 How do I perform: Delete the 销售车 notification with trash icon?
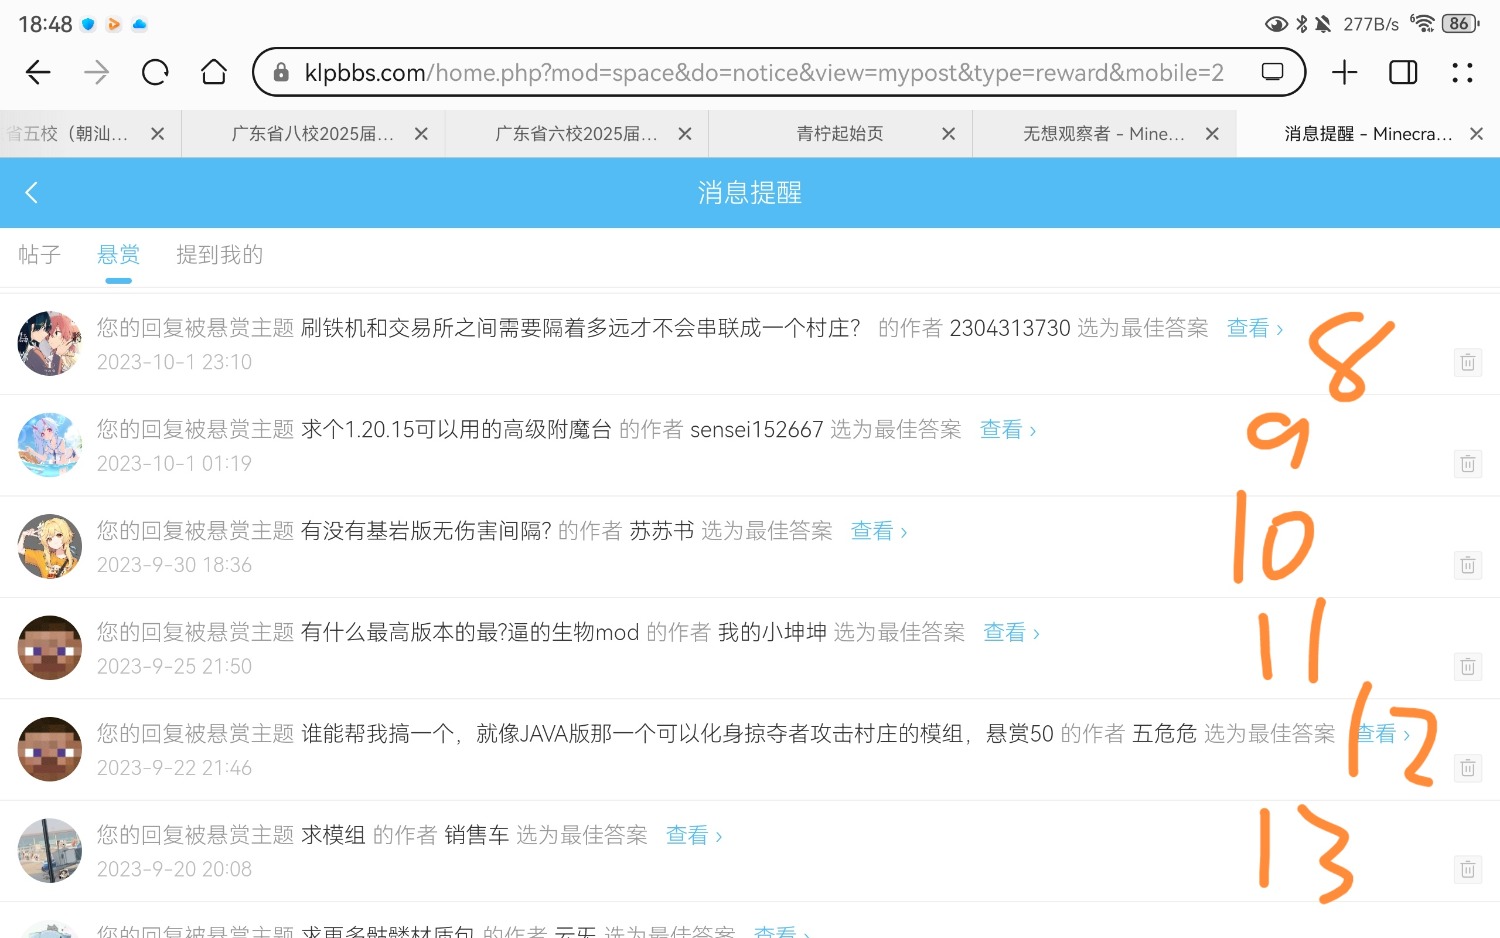tap(1467, 869)
